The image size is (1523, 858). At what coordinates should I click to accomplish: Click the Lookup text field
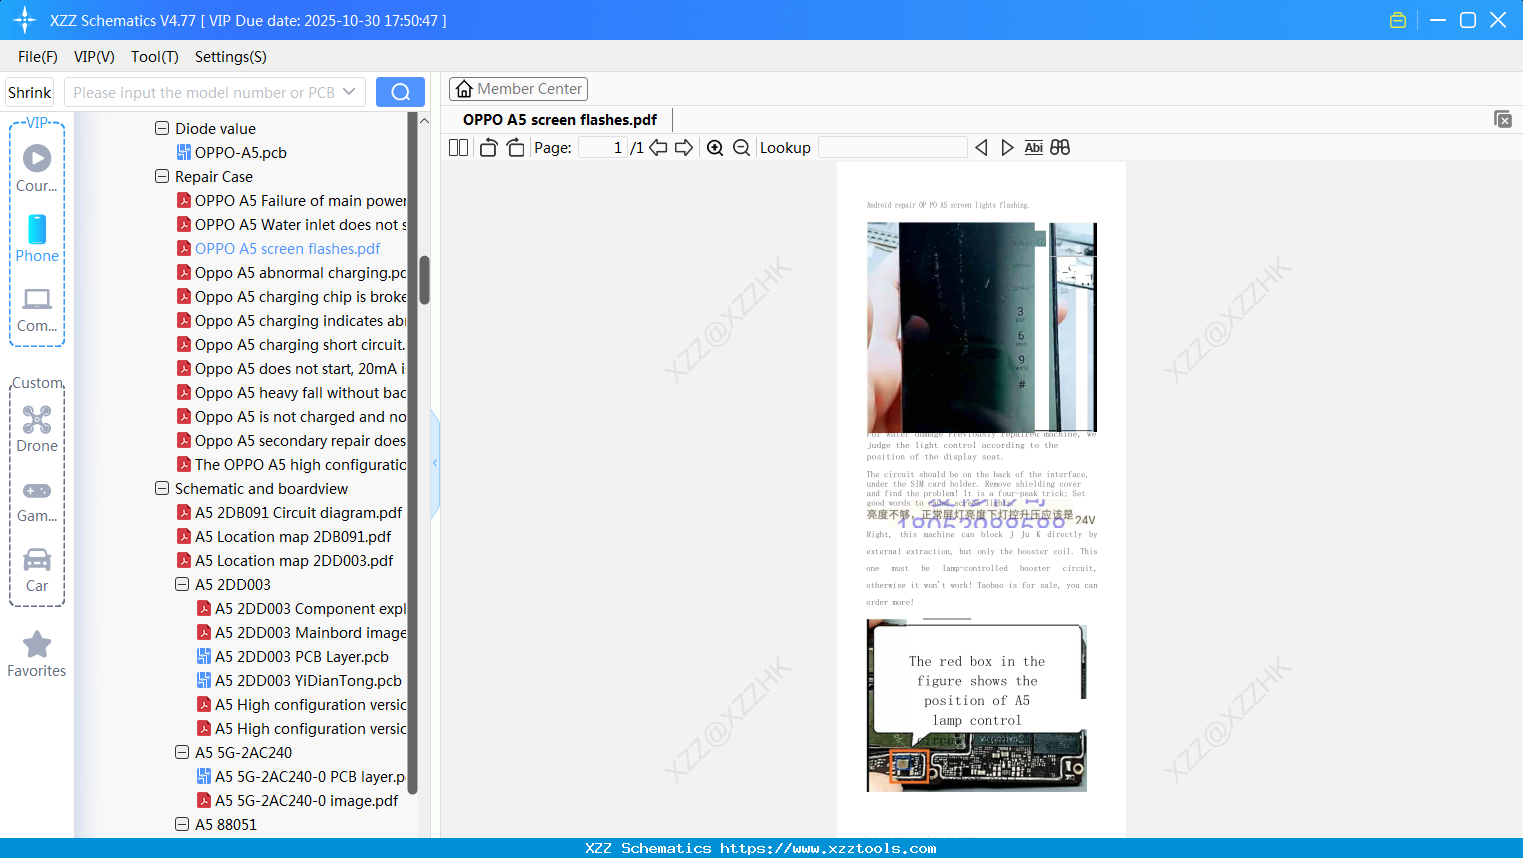tap(892, 148)
